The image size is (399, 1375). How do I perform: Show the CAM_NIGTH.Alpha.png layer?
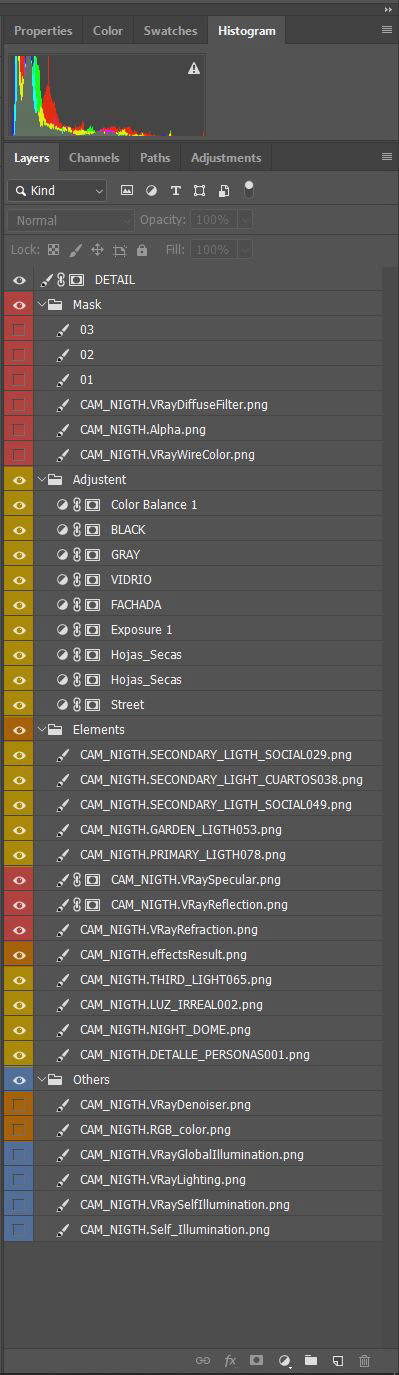19,430
